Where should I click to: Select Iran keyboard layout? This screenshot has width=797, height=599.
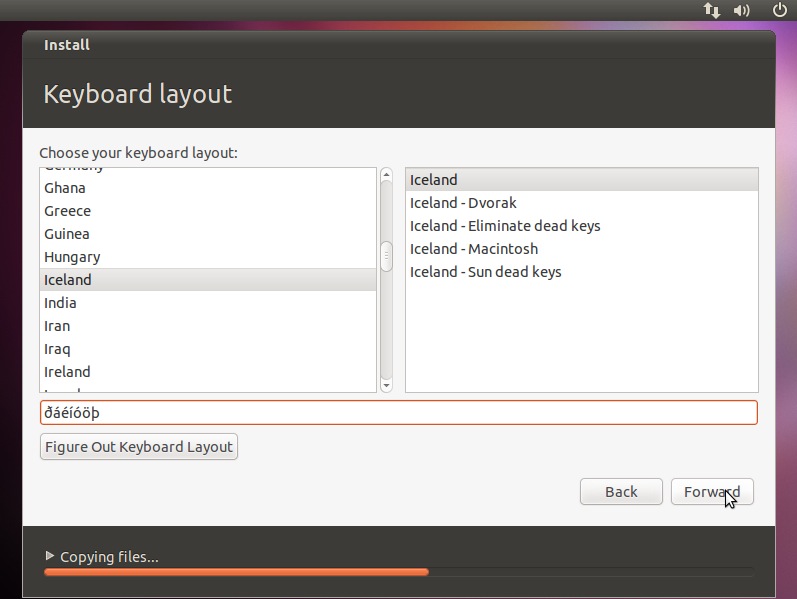(57, 326)
